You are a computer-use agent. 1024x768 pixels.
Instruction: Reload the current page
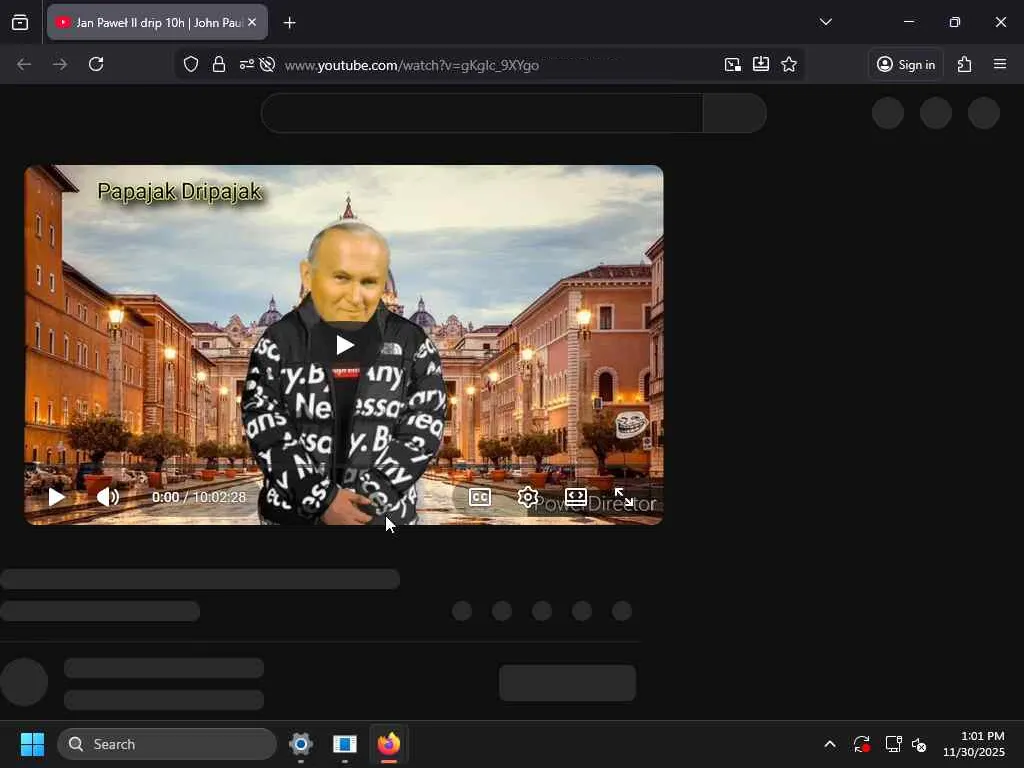(96, 64)
